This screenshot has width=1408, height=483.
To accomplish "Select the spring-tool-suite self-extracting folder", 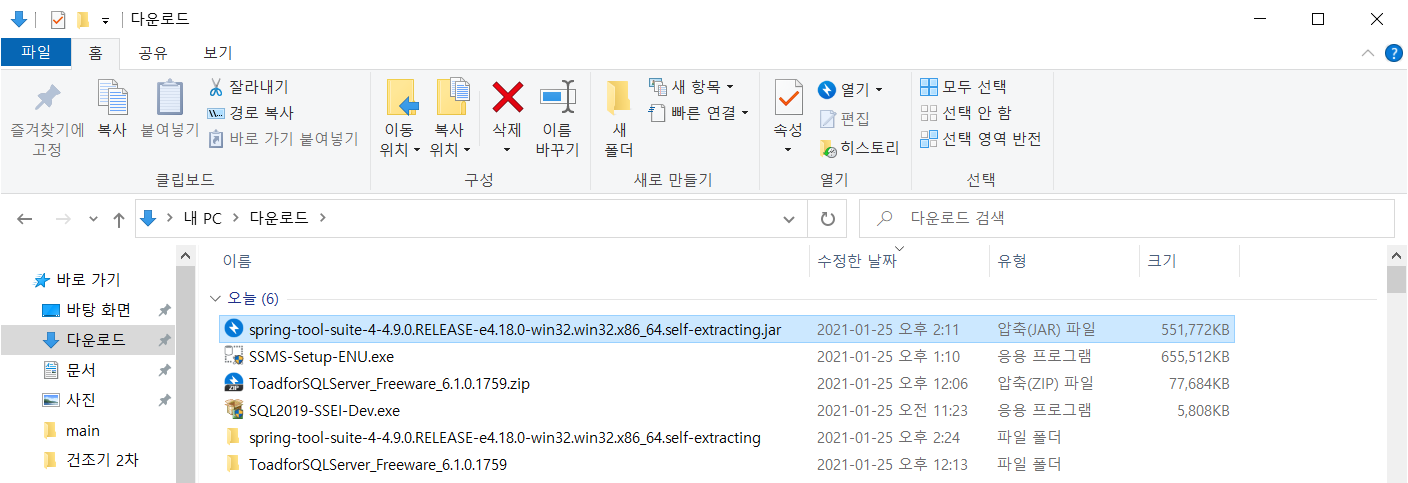I will tap(729, 437).
